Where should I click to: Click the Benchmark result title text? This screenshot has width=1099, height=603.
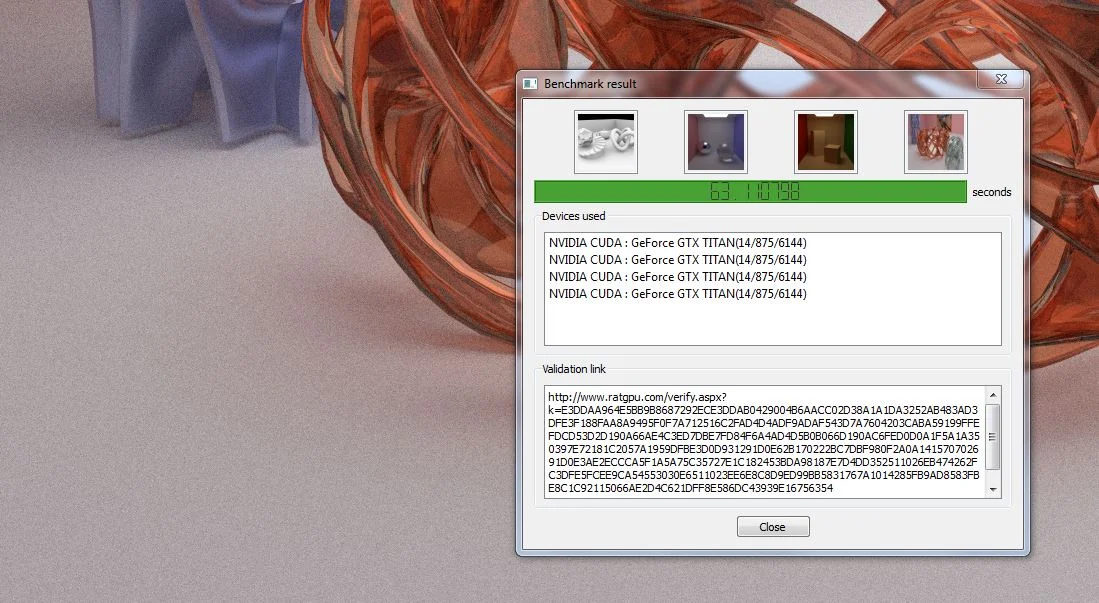click(x=590, y=83)
